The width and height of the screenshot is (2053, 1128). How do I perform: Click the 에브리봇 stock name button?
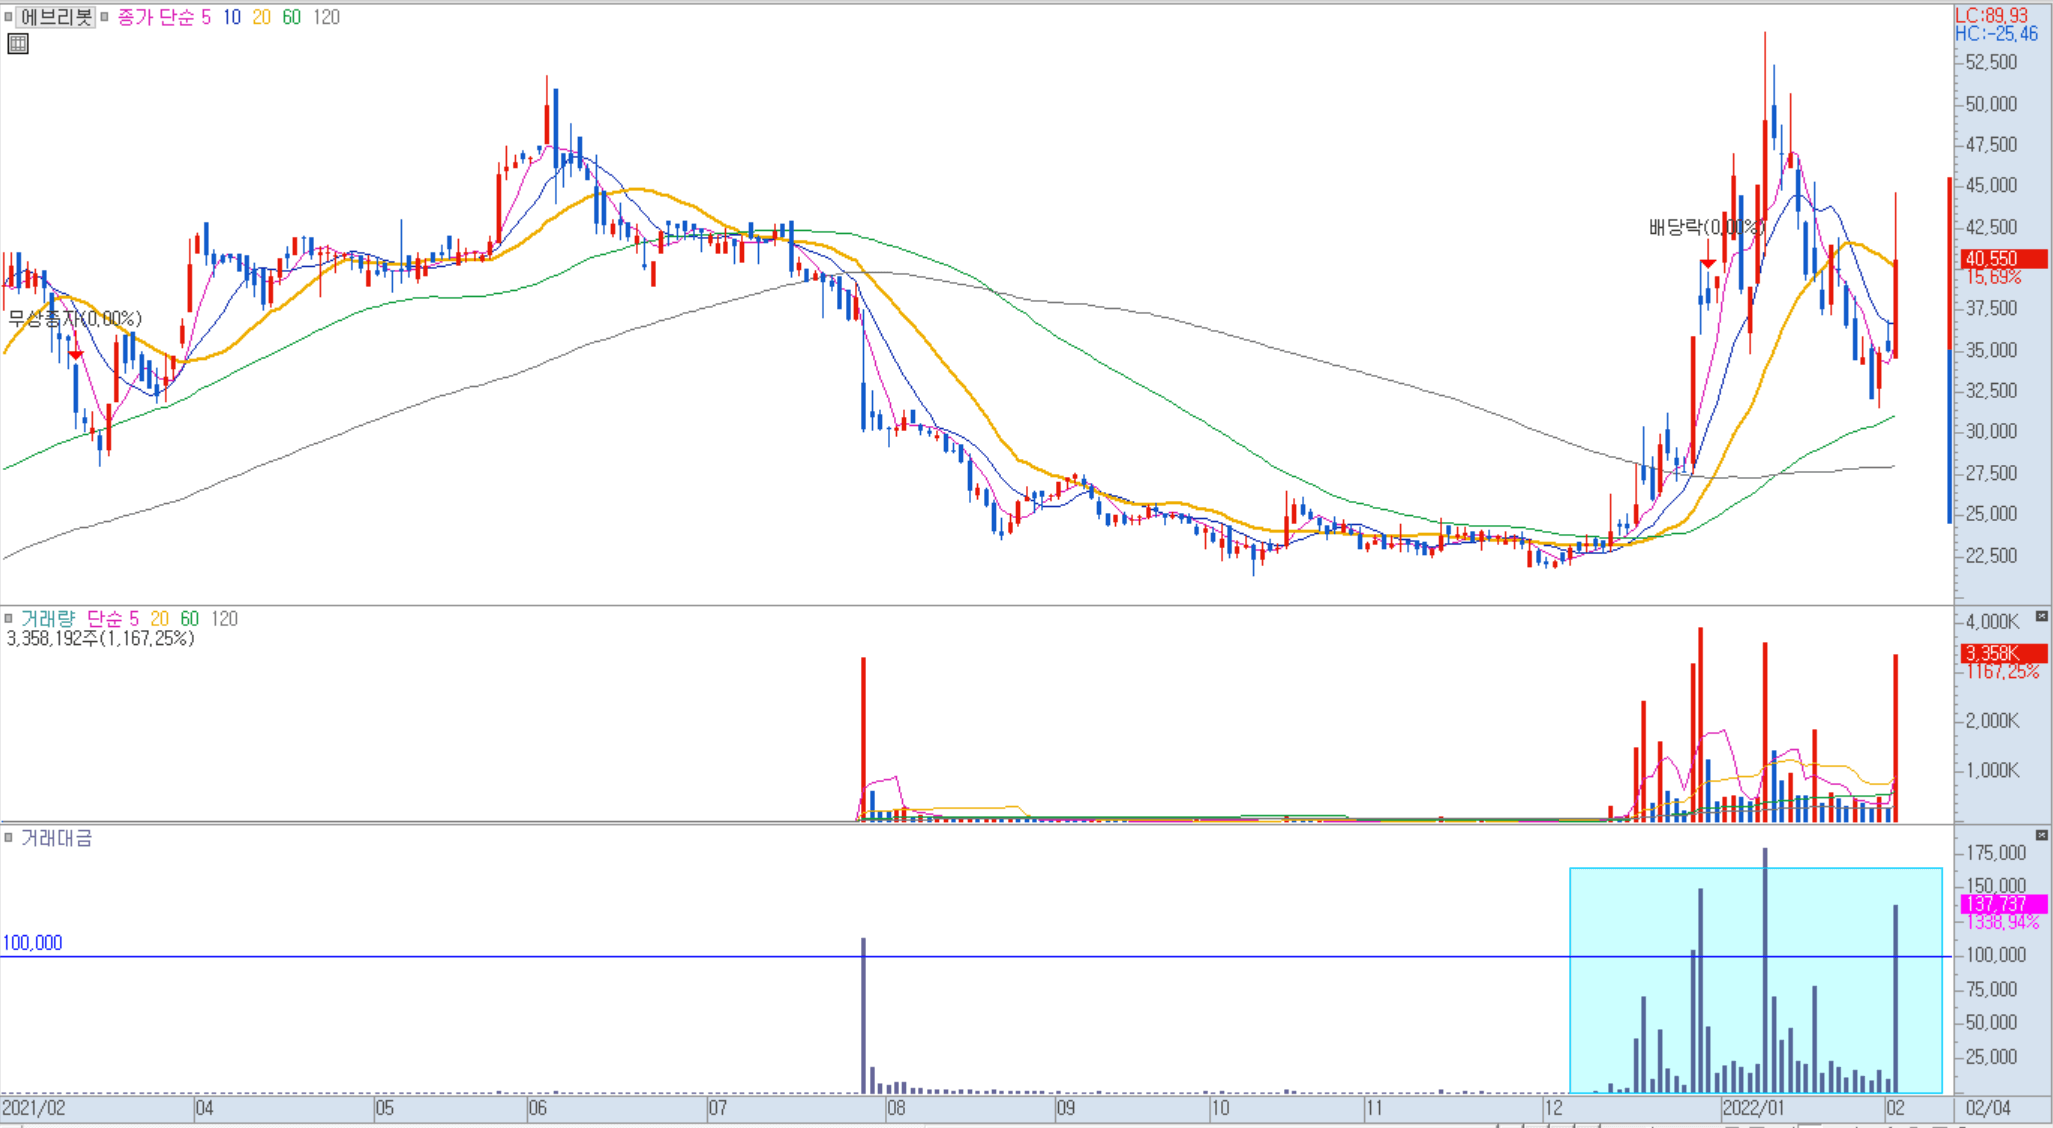coord(56,17)
